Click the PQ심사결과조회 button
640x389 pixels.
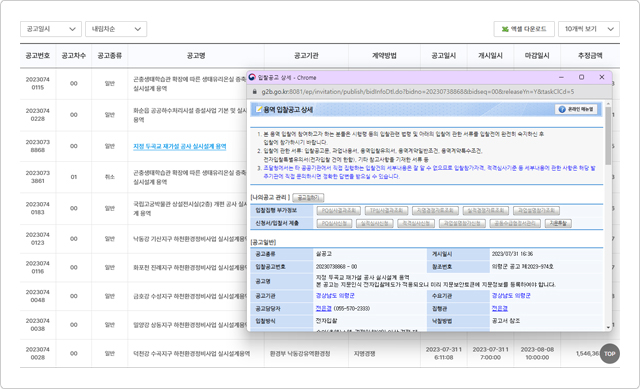(x=338, y=211)
